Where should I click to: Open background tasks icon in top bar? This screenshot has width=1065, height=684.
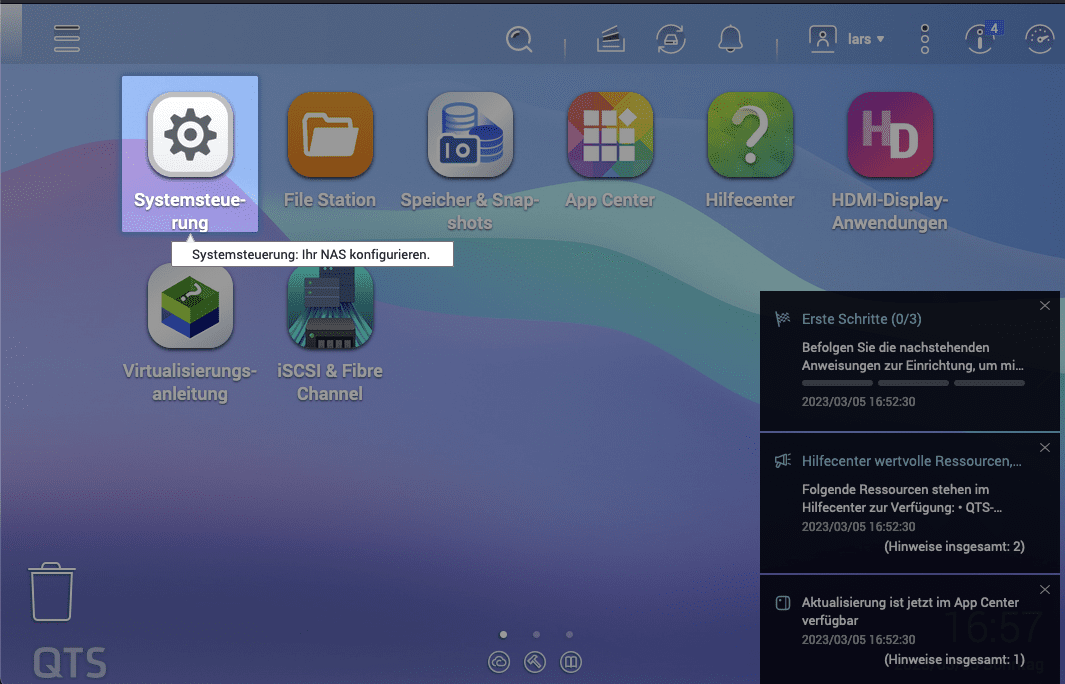point(611,39)
